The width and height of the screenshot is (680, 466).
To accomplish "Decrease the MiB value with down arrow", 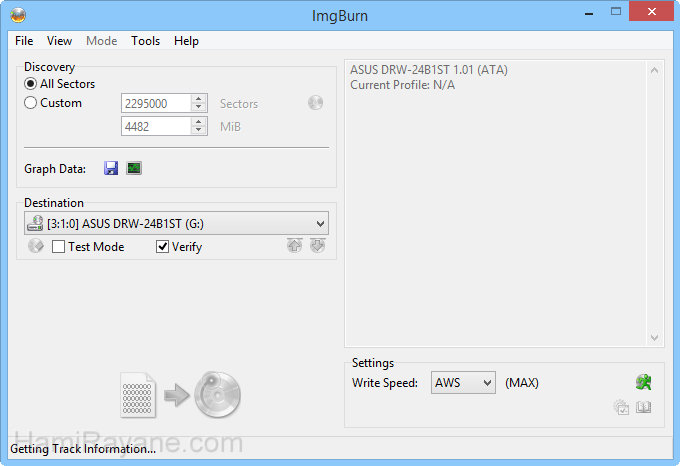I will 199,130.
